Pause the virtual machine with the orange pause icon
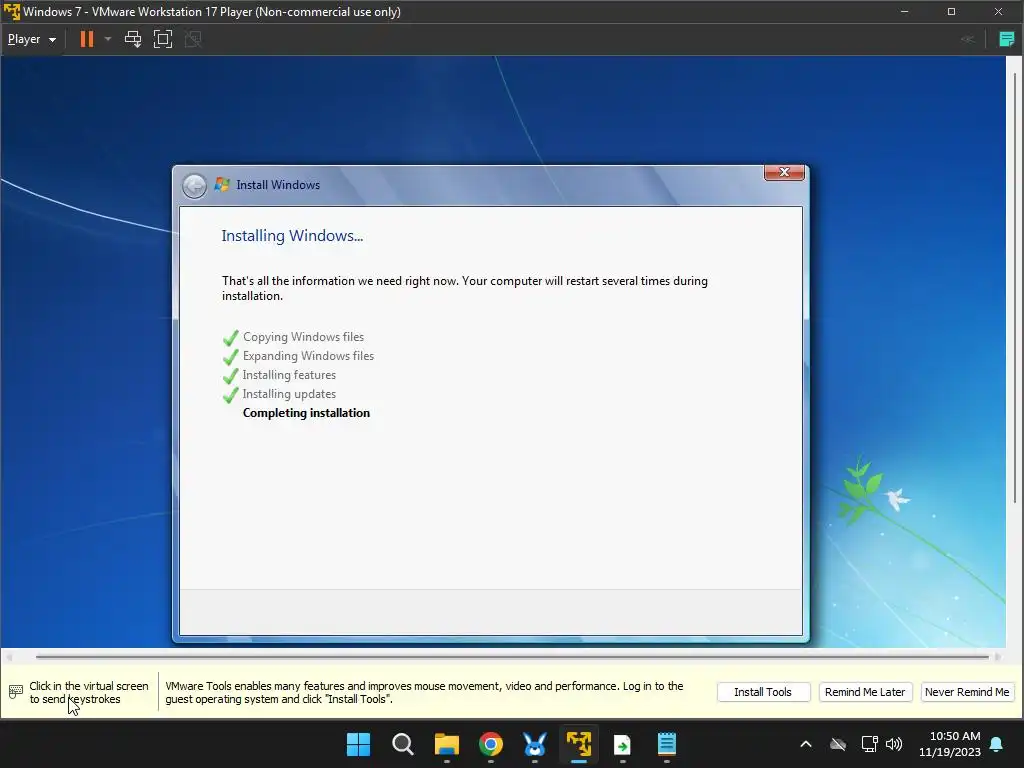Image resolution: width=1024 pixels, height=768 pixels. tap(86, 39)
